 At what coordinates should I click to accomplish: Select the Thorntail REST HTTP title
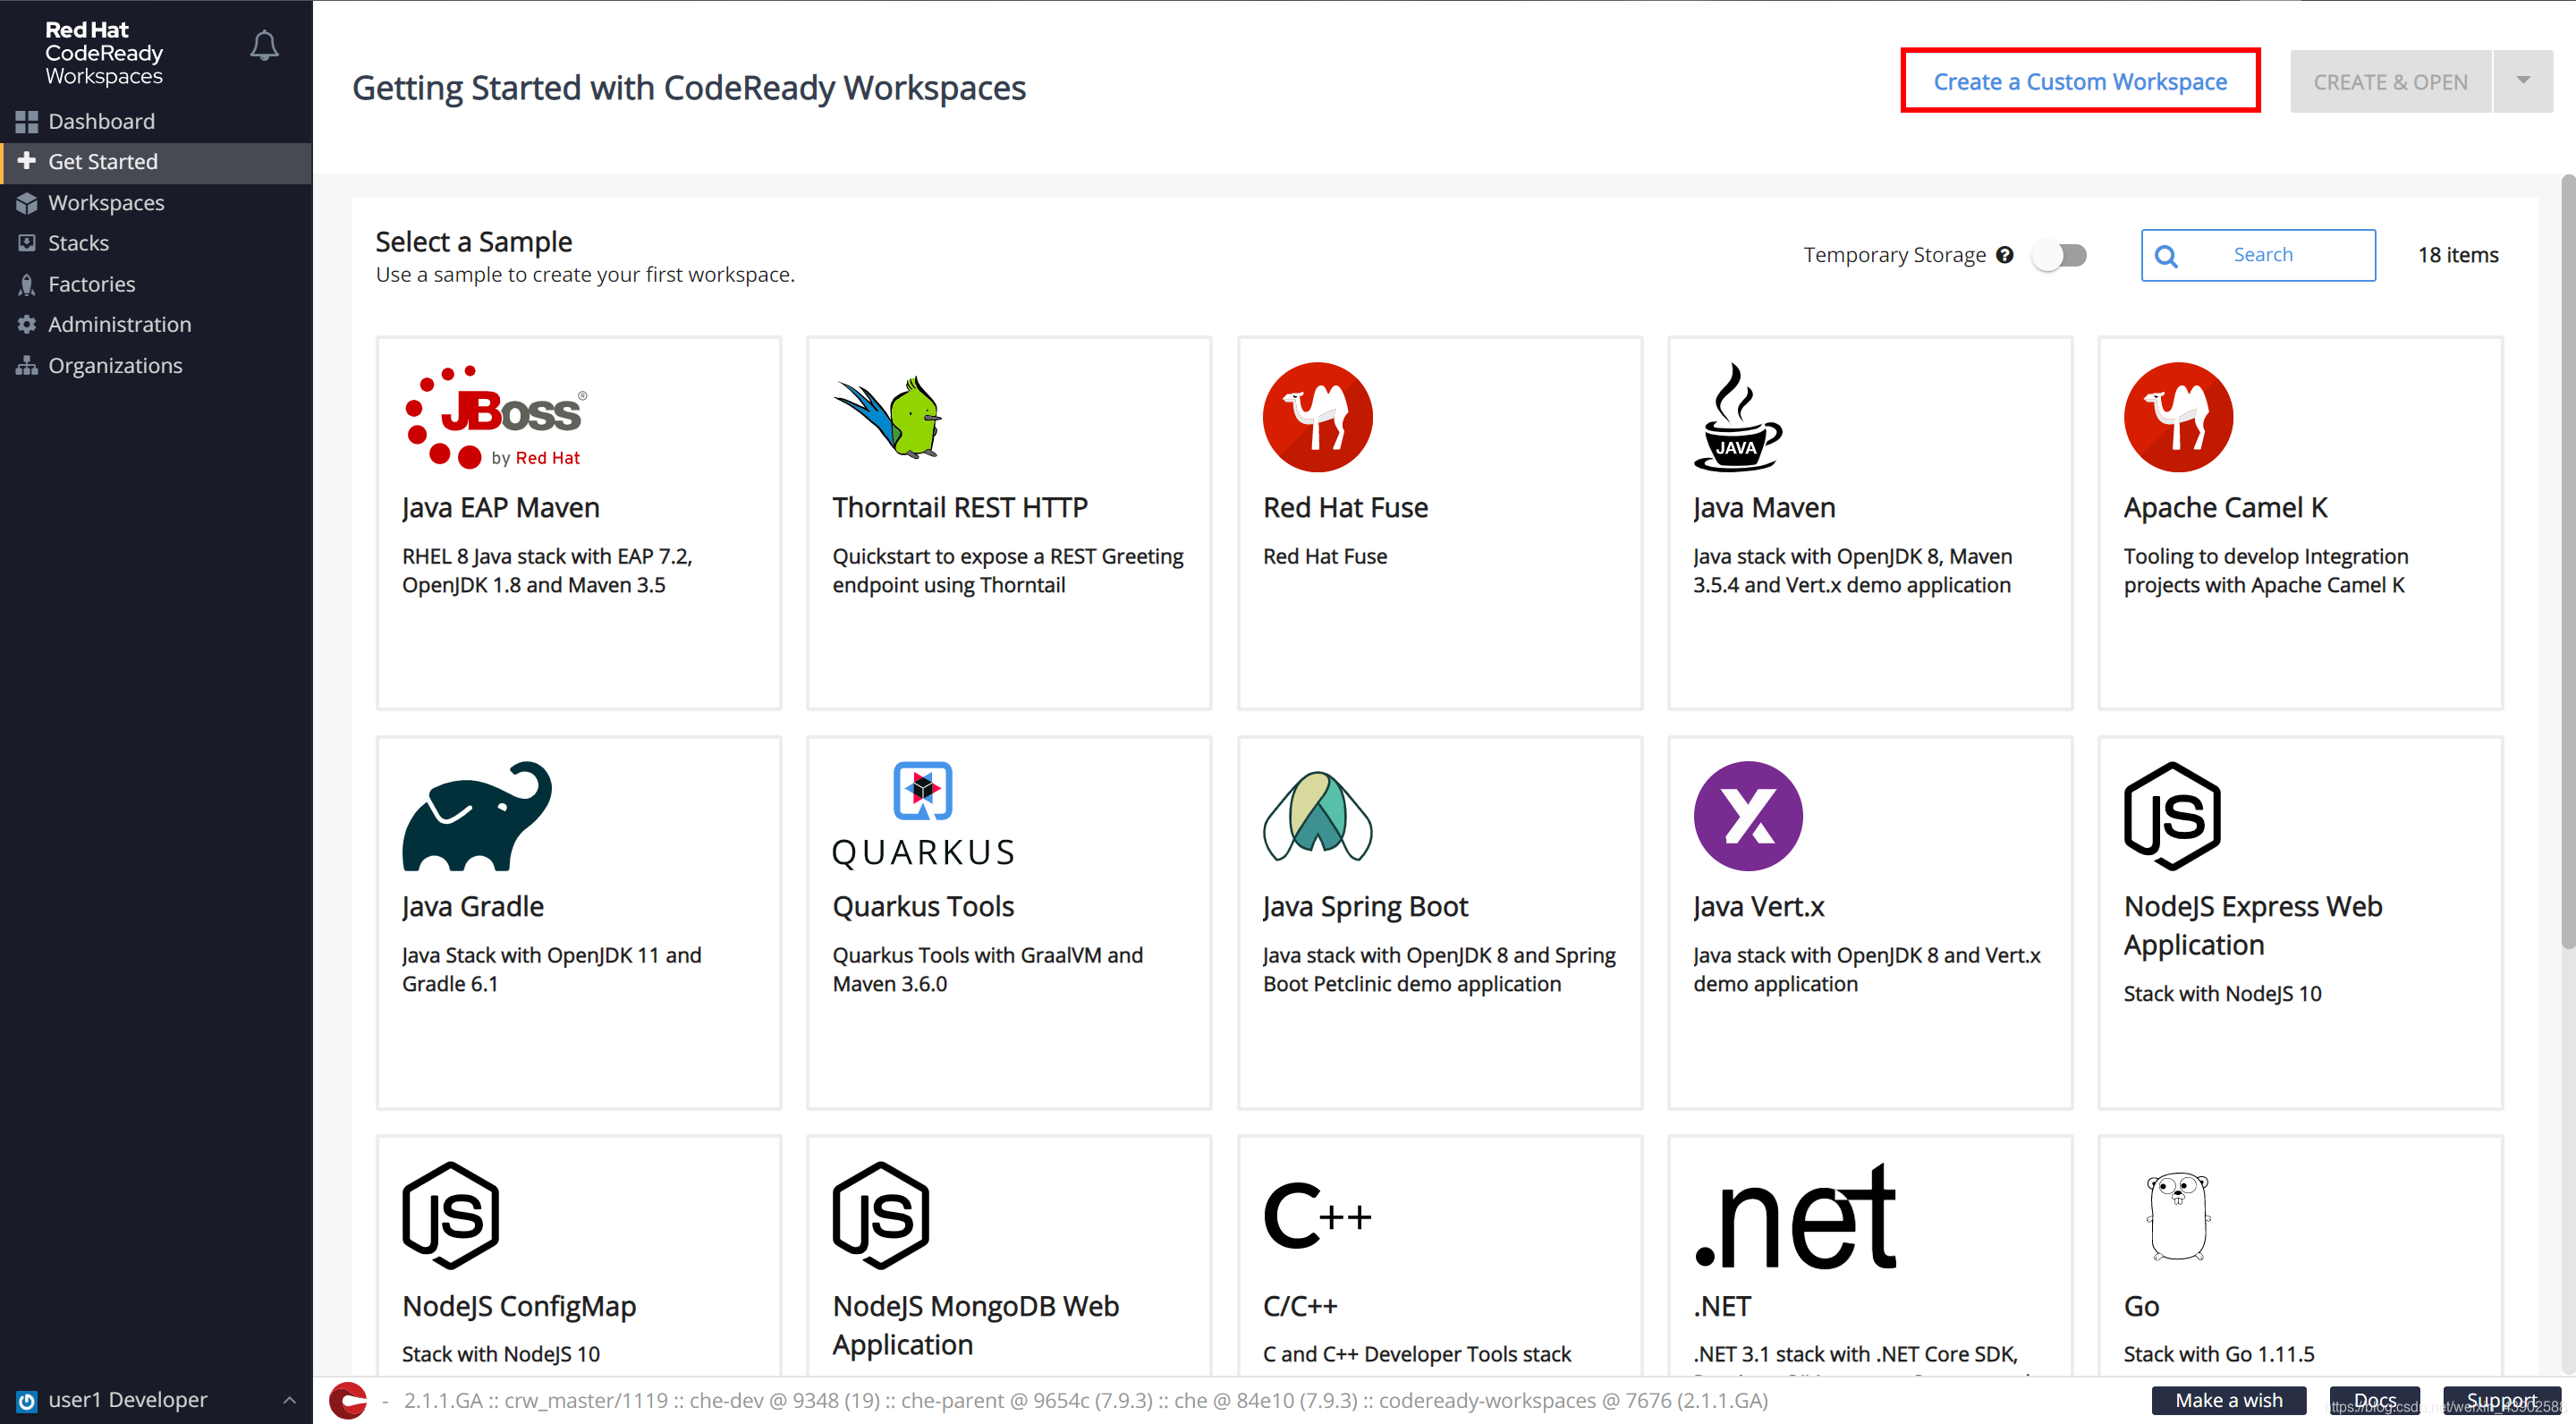pos(960,507)
